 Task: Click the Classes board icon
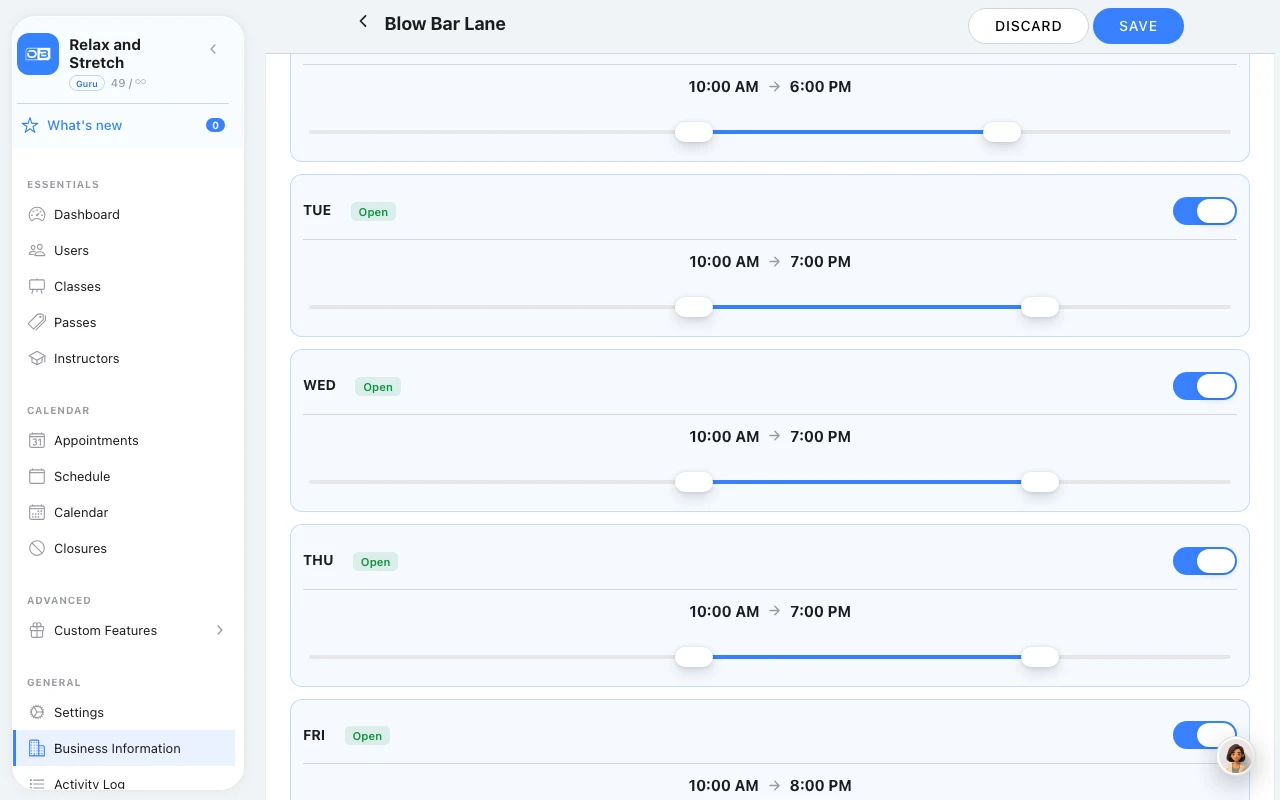(x=37, y=286)
